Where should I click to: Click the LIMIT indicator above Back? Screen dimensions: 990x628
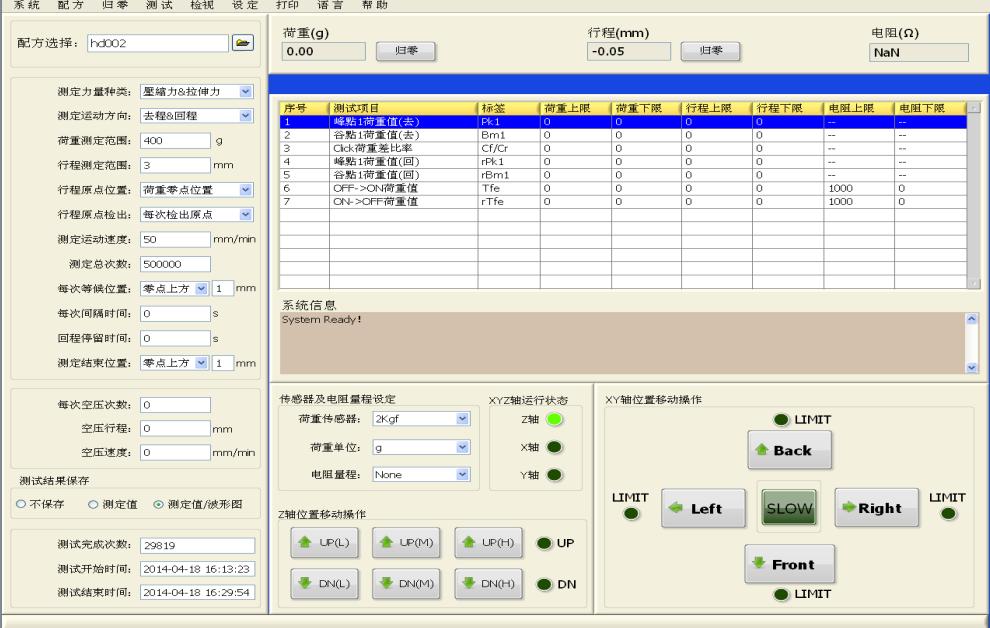pyautogui.click(x=781, y=420)
